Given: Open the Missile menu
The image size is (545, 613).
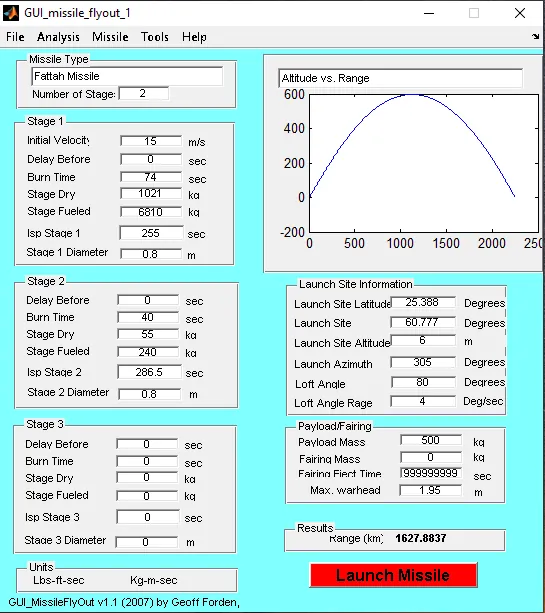Looking at the screenshot, I should click(110, 37).
